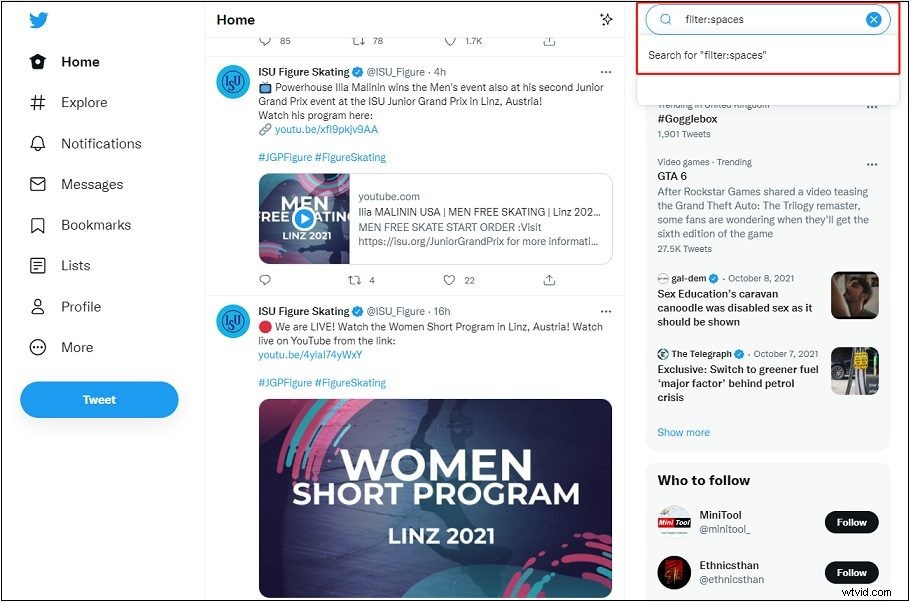Like the Women Short Program live tweet
Image resolution: width=911 pixels, height=602 pixels.
click(x=450, y=38)
